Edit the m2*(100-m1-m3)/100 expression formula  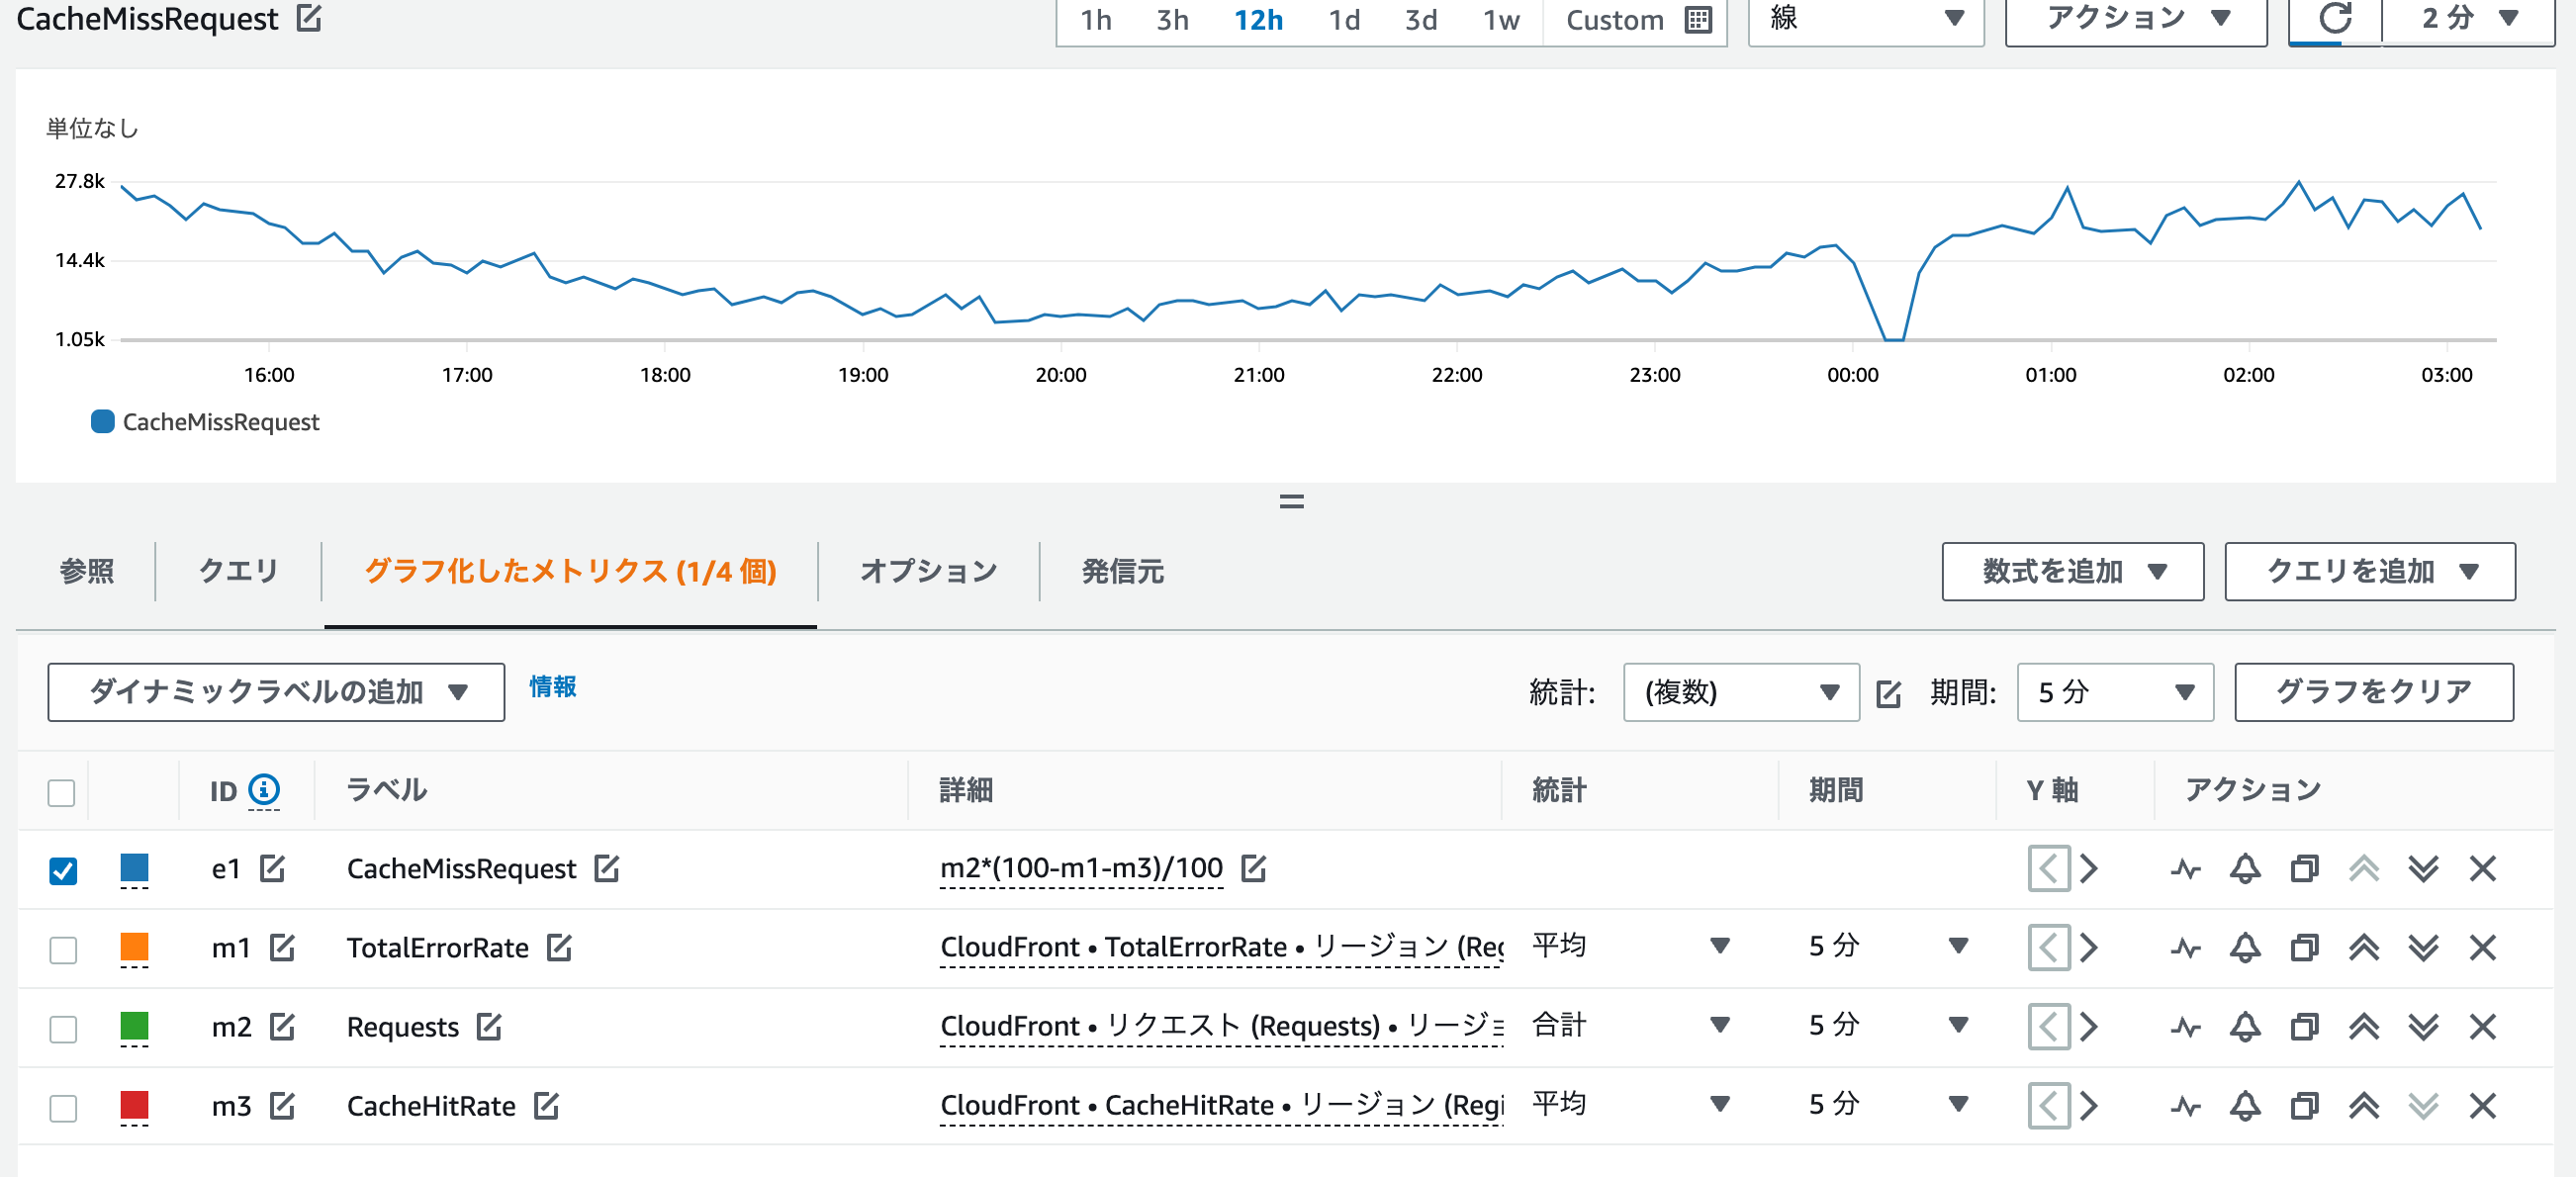click(x=1254, y=868)
